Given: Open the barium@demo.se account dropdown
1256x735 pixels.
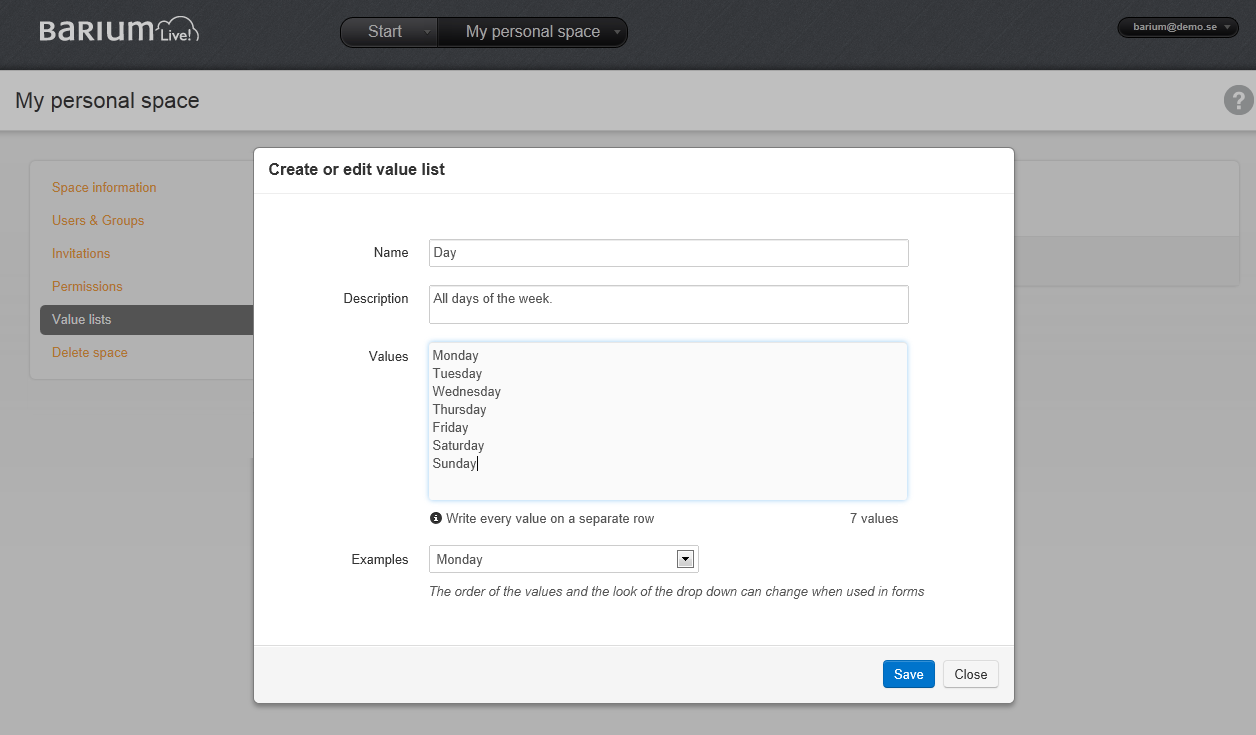Looking at the screenshot, I should [x=1177, y=27].
